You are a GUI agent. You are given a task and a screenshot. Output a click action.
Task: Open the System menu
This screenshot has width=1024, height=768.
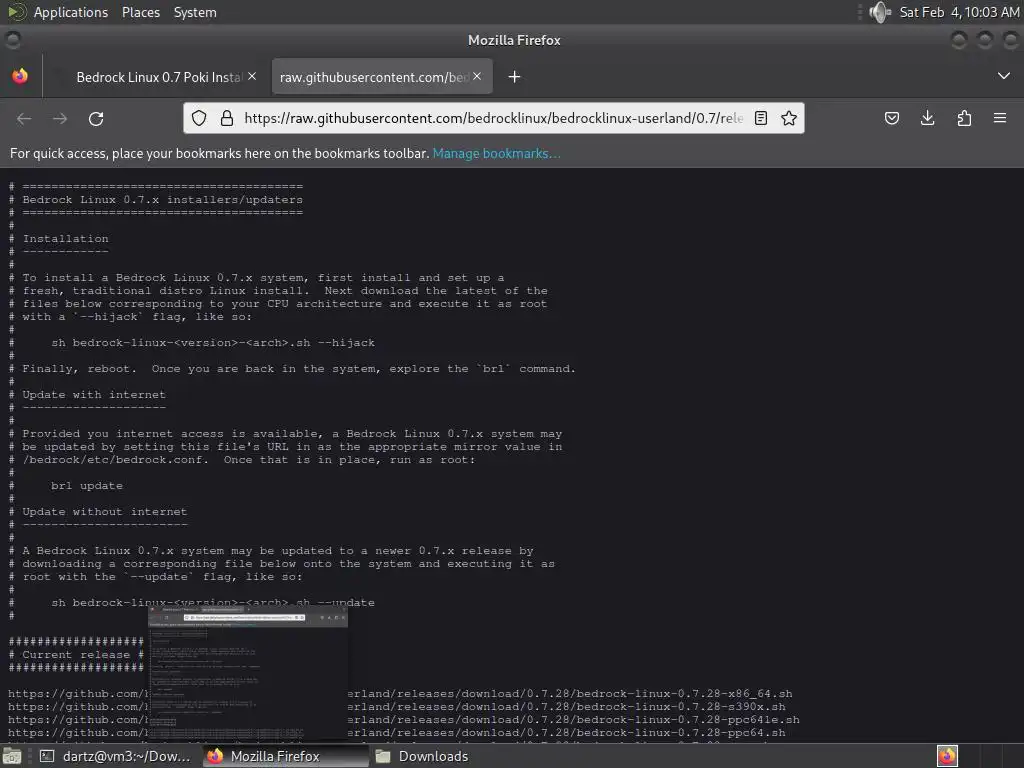pos(195,12)
